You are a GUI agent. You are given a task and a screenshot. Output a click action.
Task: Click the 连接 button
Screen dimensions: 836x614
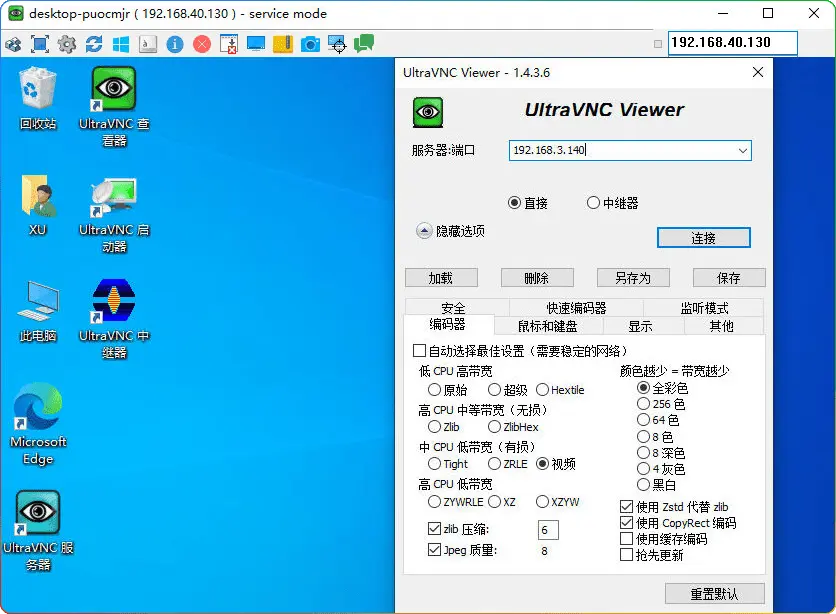704,238
